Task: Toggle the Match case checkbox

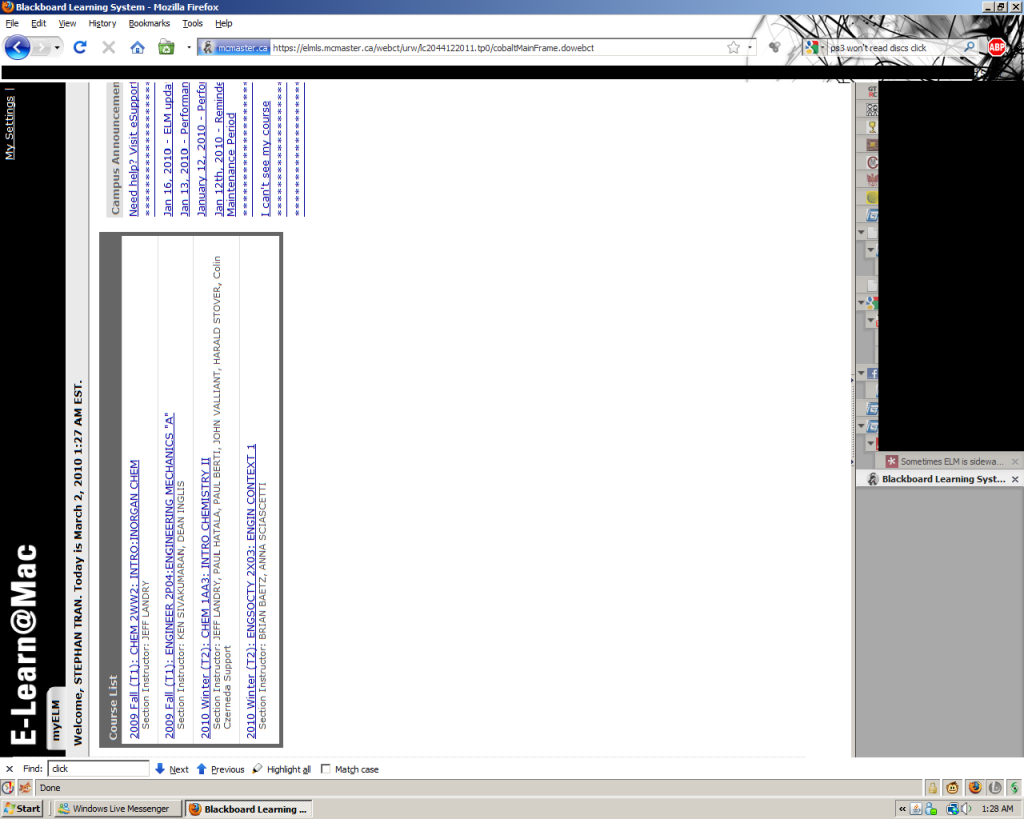Action: coord(325,769)
